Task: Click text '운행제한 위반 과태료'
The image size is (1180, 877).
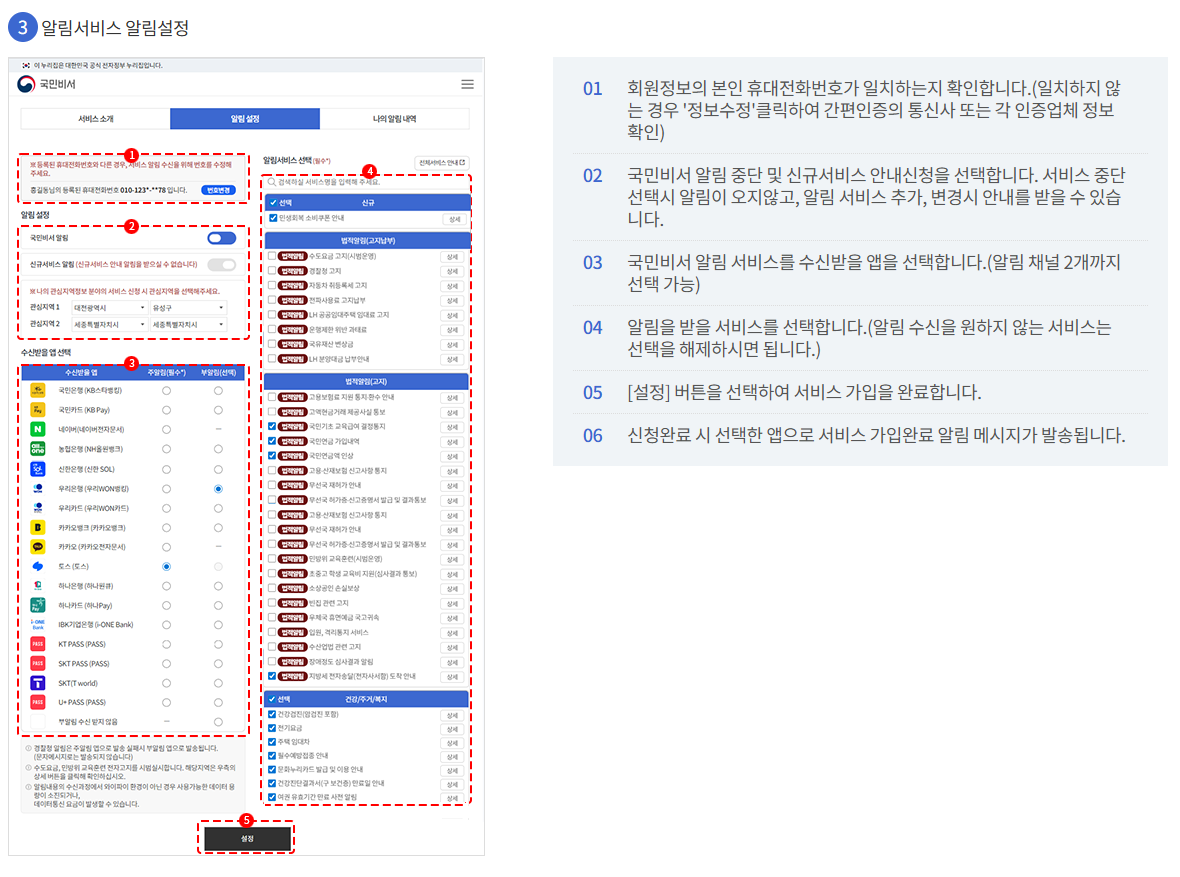Action: (x=338, y=330)
